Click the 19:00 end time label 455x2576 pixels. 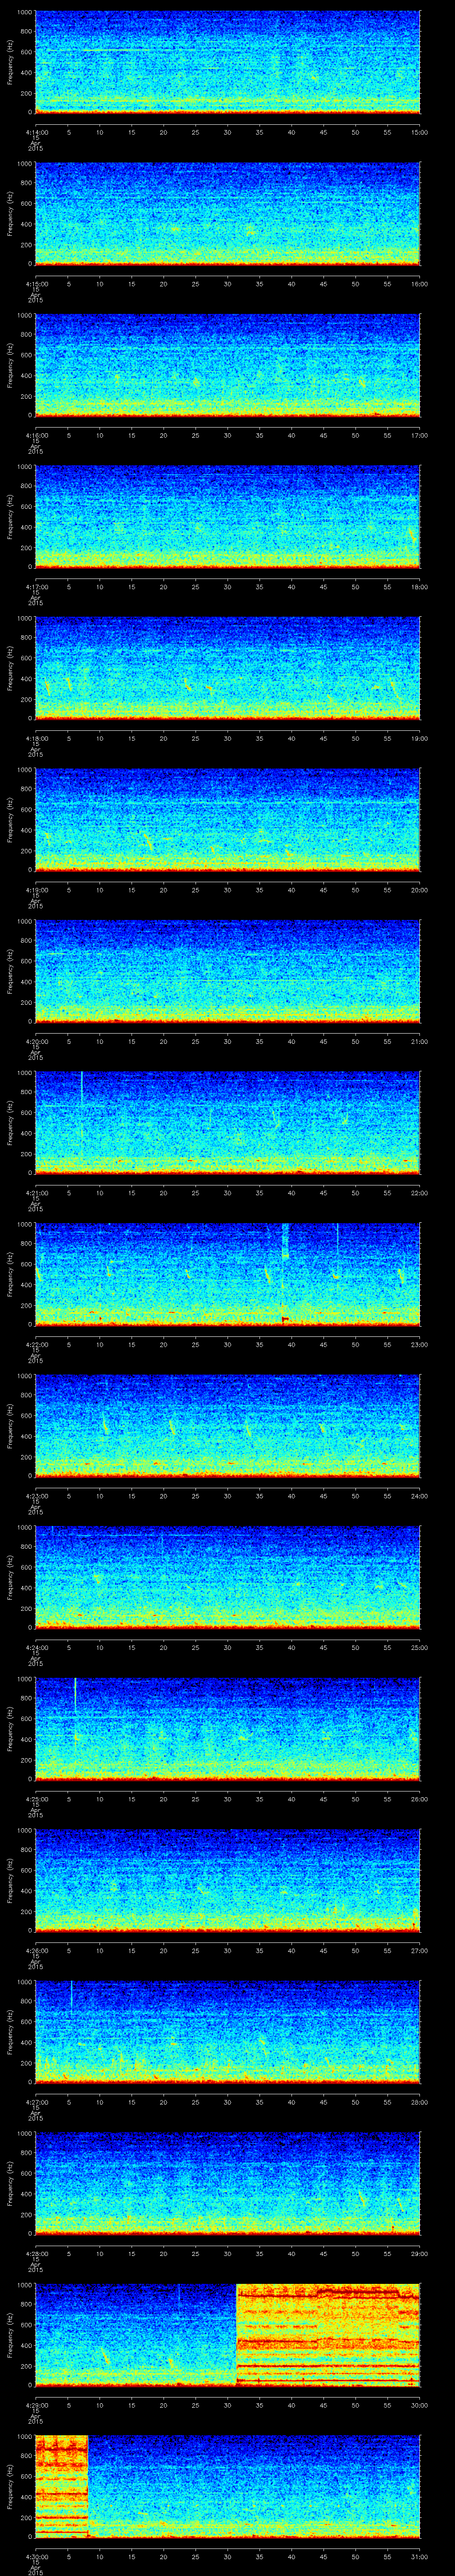point(419,738)
